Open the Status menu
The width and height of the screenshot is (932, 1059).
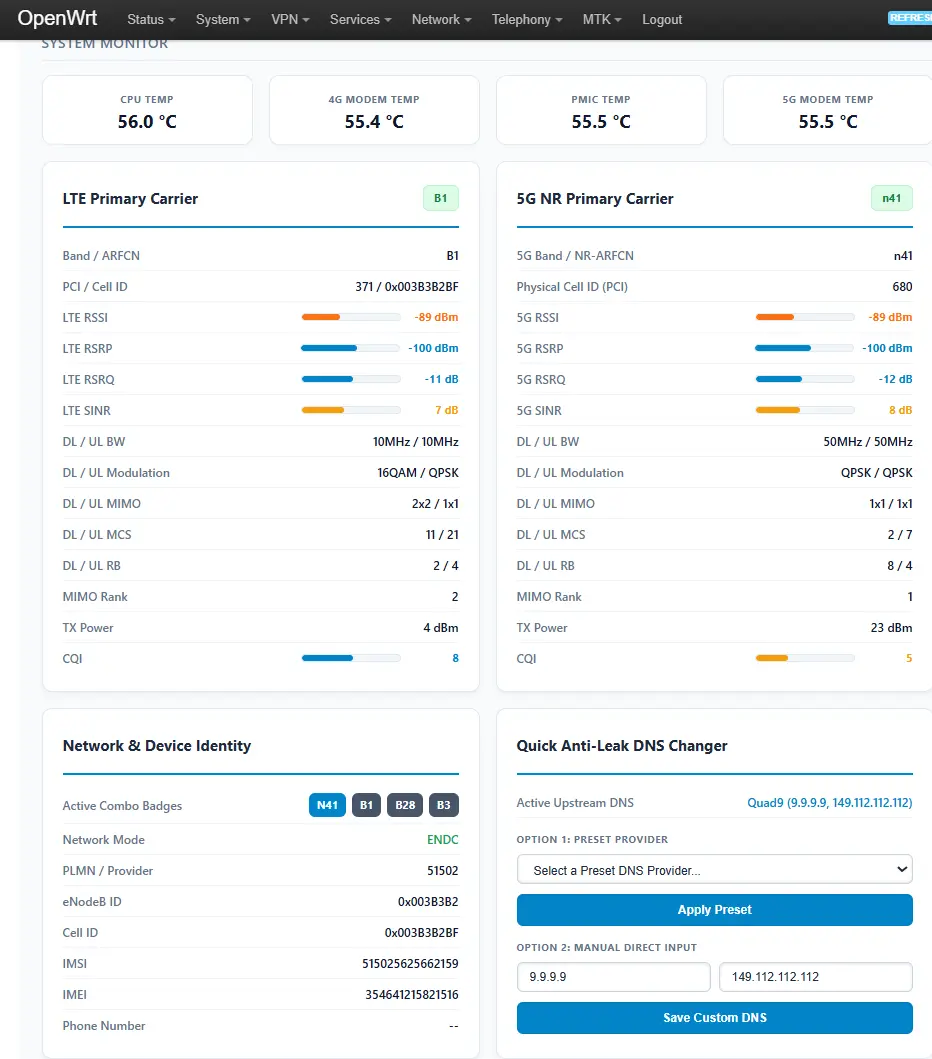pos(151,20)
